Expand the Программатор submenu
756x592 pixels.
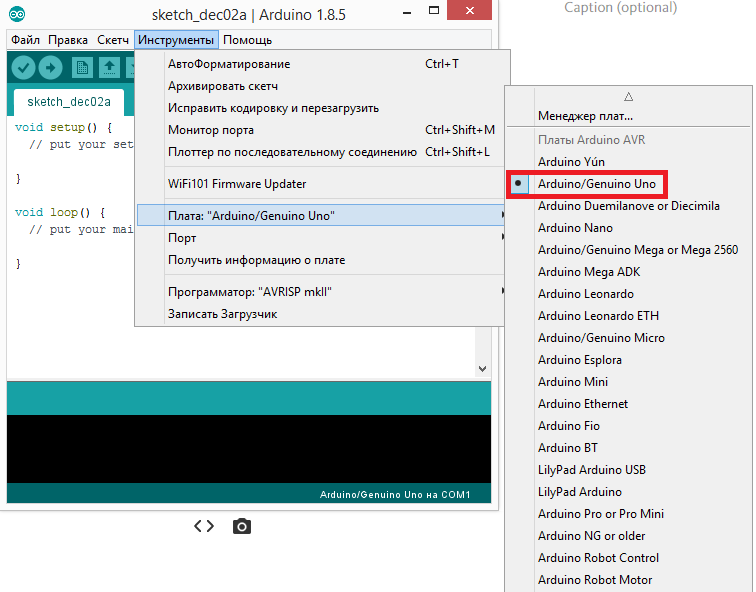(x=321, y=292)
